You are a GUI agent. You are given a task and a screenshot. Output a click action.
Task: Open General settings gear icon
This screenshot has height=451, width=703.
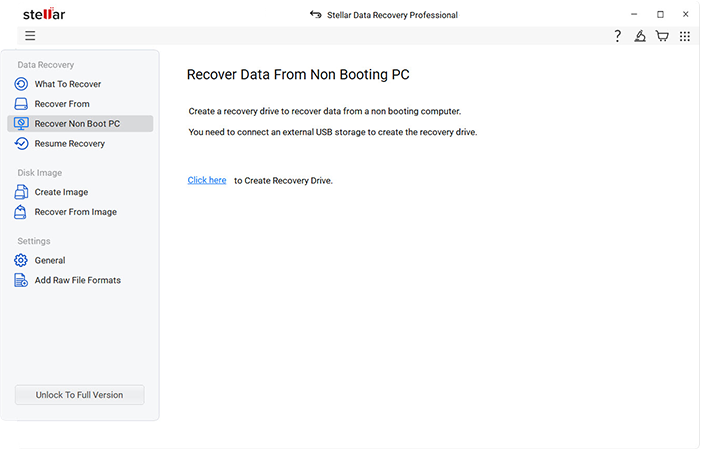point(21,260)
